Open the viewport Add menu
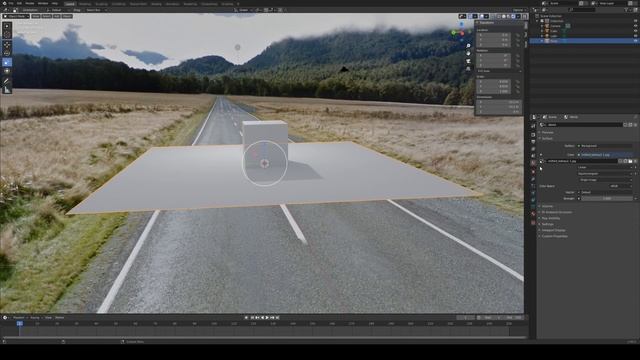The width and height of the screenshot is (640, 360). coord(57,16)
